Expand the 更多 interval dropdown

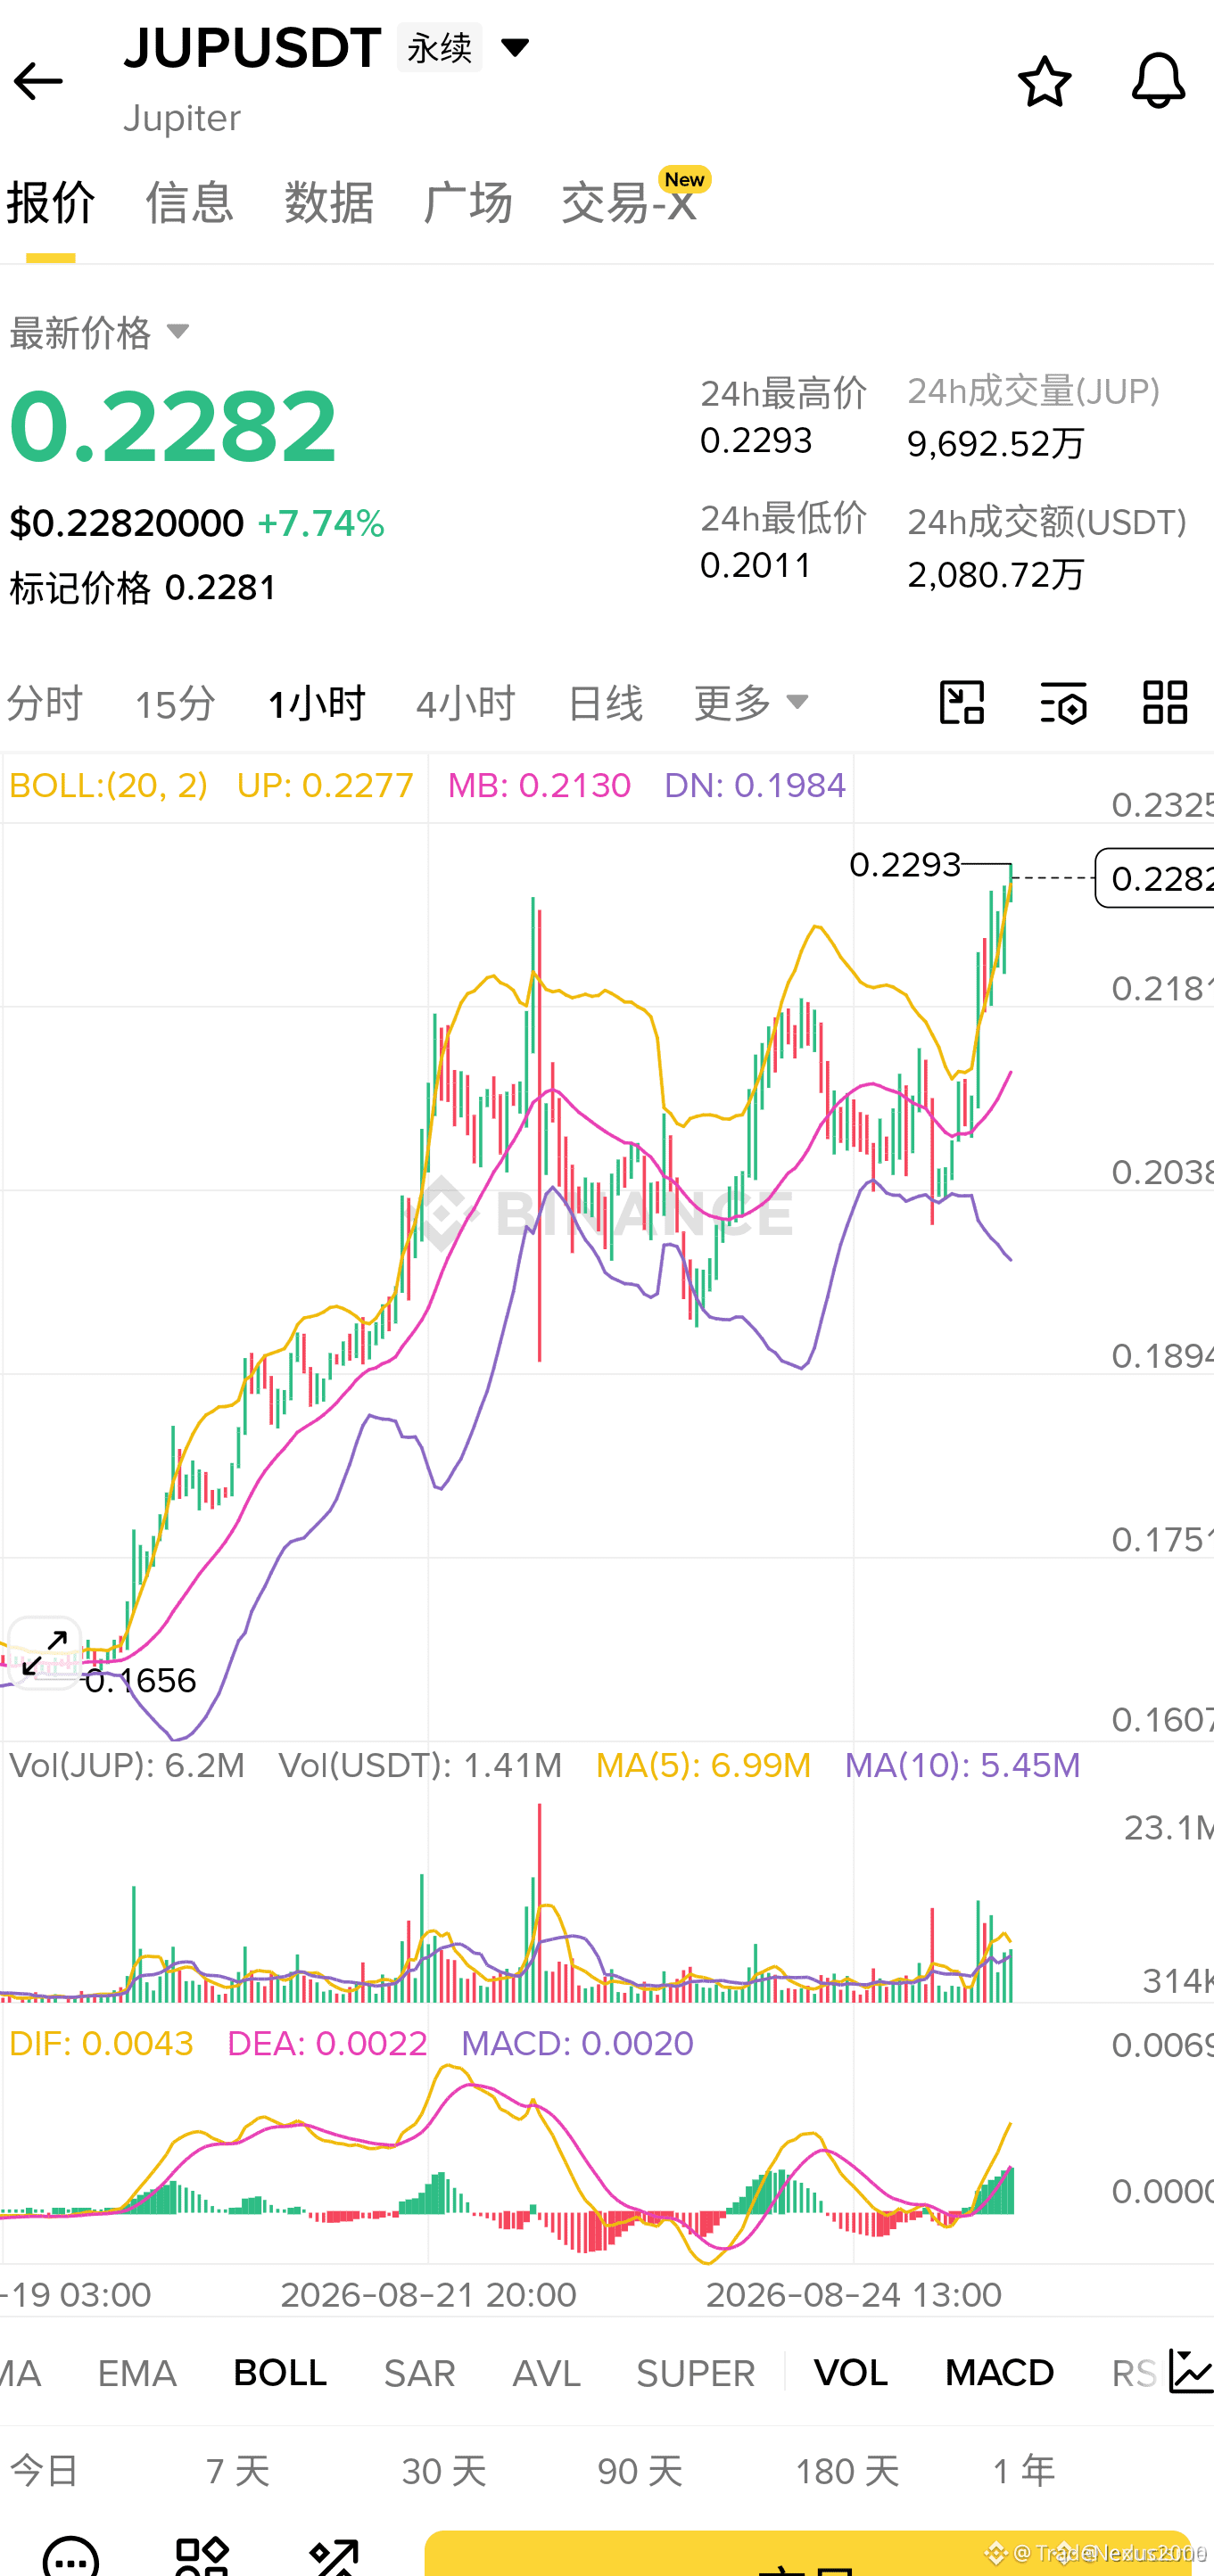[752, 703]
